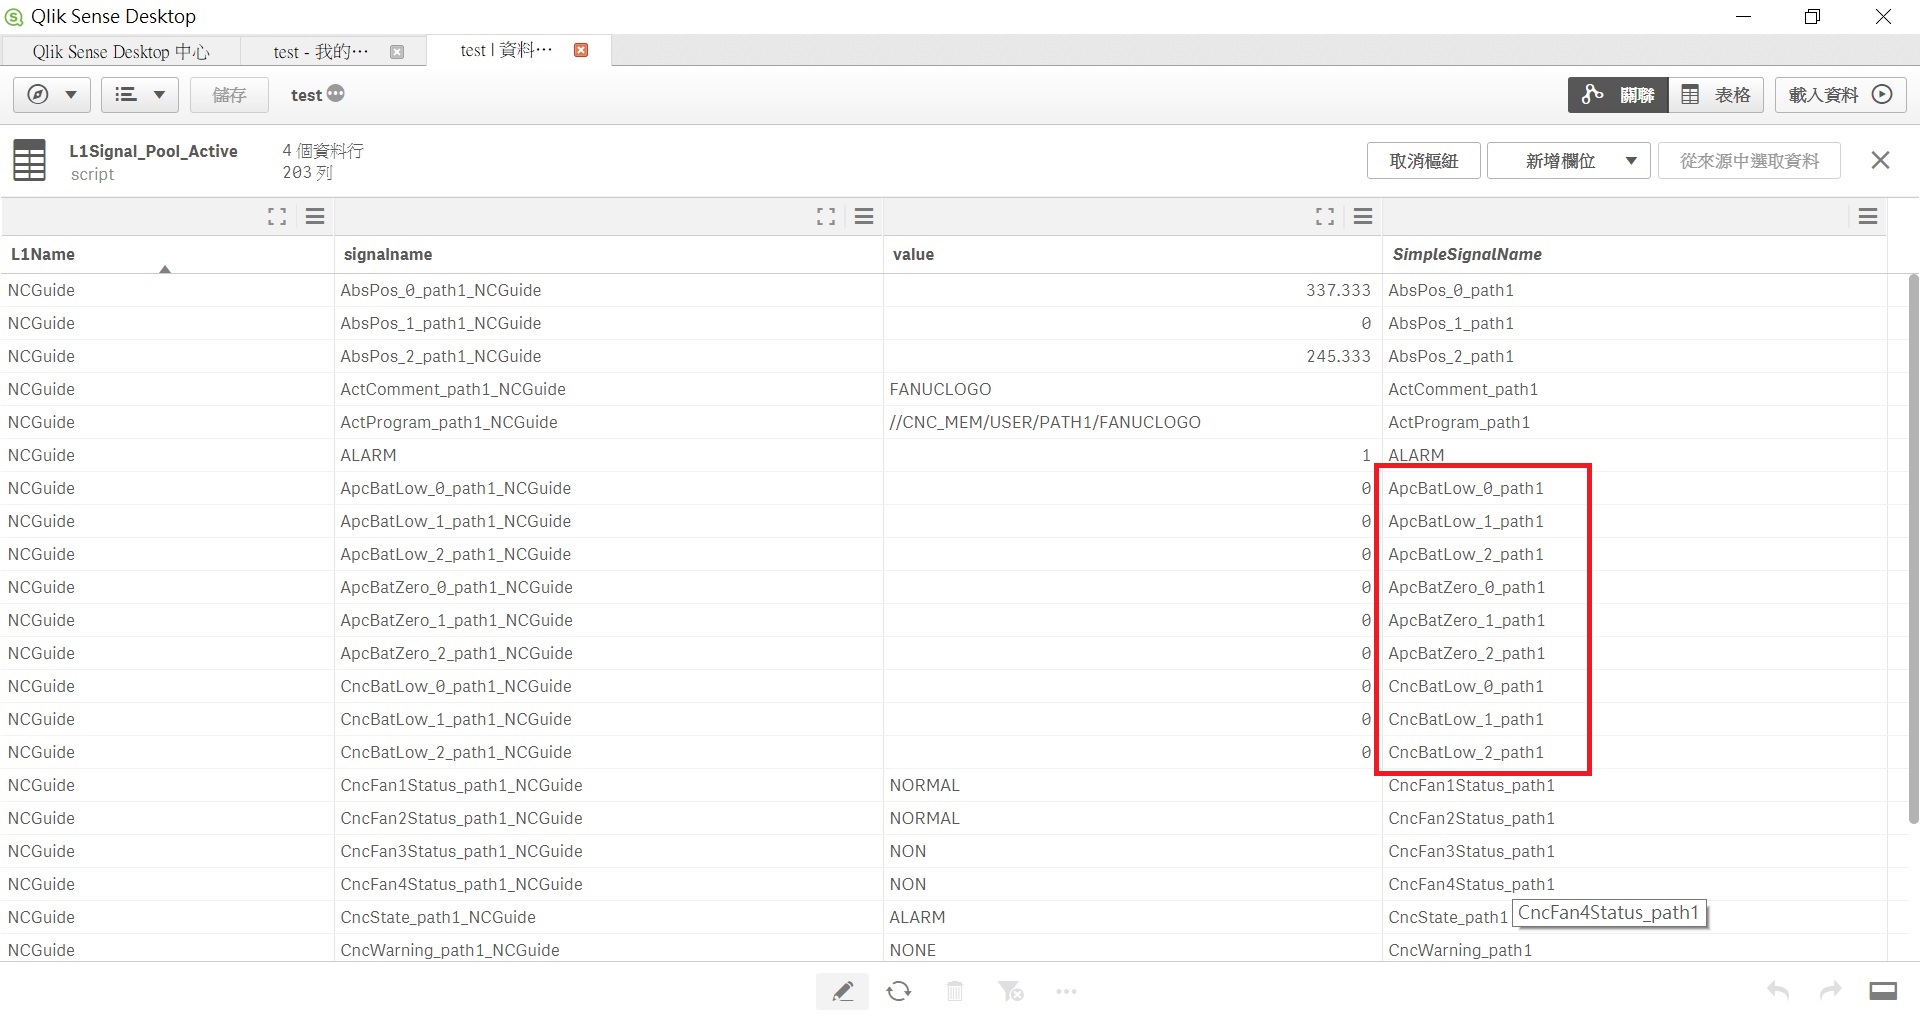Expand the signalname column width icon
The height and width of the screenshot is (1020, 1920).
[x=826, y=216]
